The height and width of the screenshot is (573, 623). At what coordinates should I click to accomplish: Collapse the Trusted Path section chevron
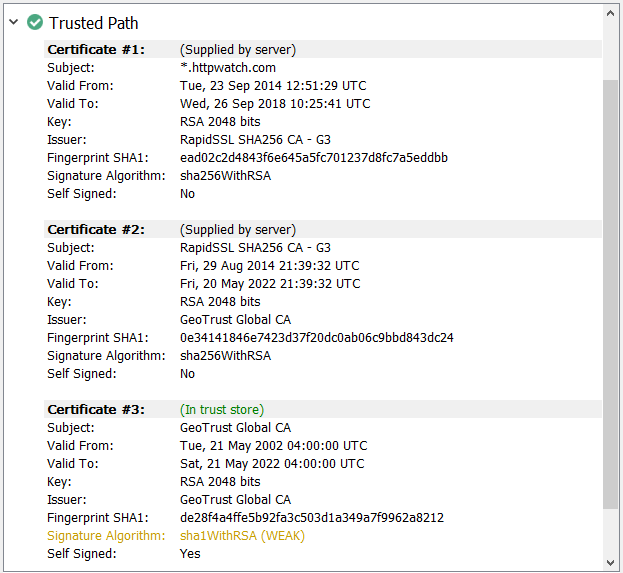click(x=14, y=22)
